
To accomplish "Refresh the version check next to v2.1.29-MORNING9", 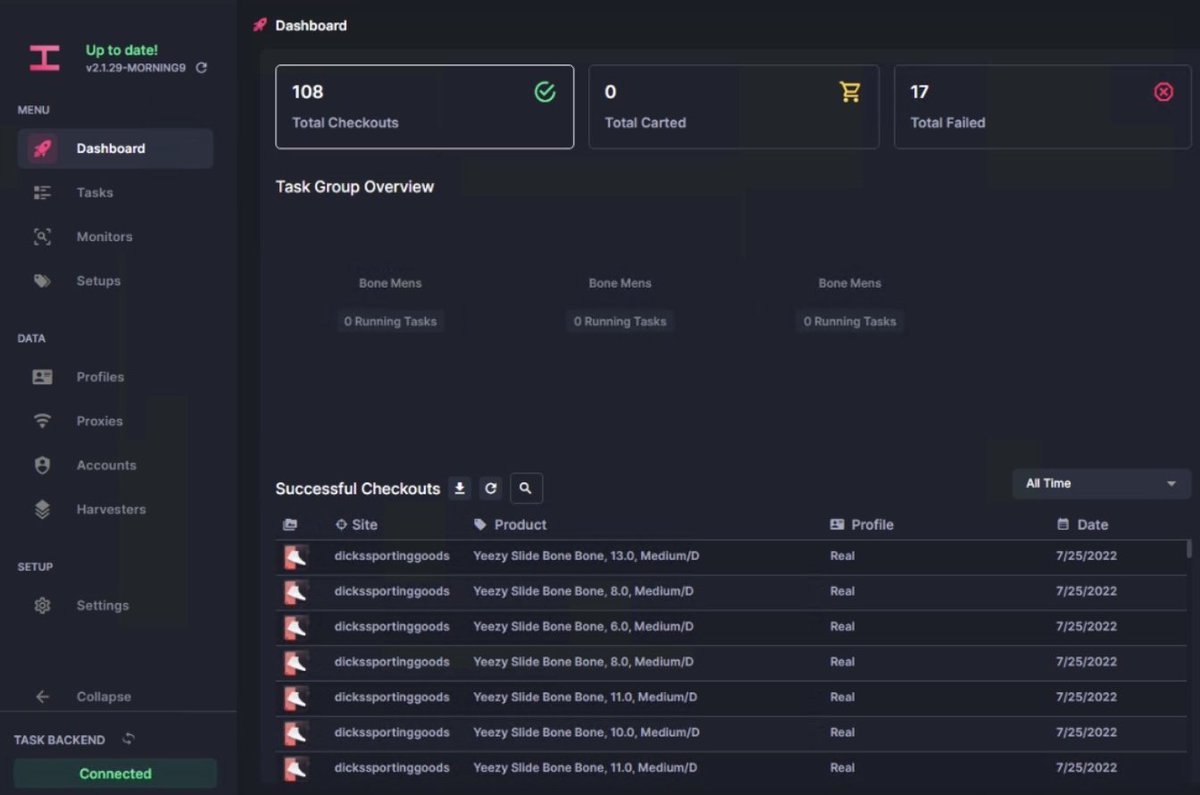I will (200, 68).
